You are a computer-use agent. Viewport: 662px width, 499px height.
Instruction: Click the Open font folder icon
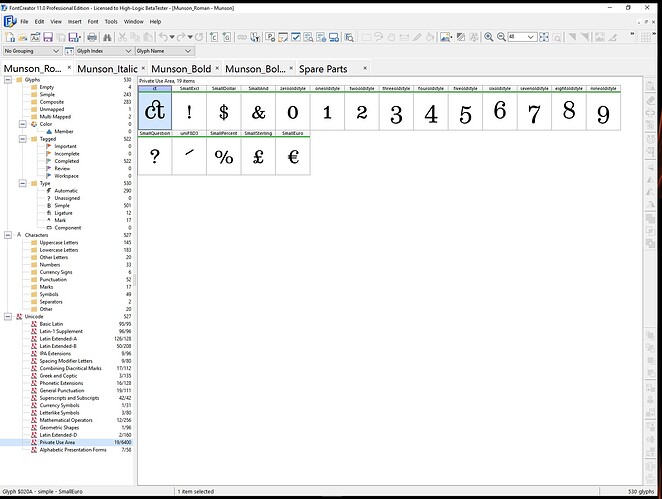point(22,37)
